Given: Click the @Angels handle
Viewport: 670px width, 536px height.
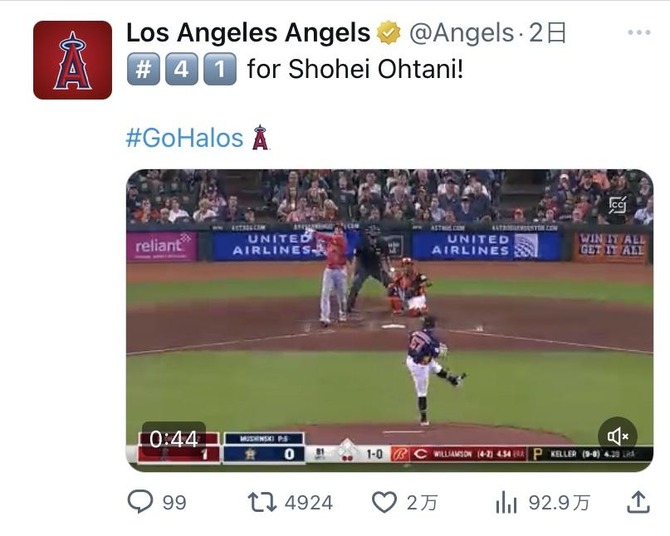Looking at the screenshot, I should click(x=459, y=33).
